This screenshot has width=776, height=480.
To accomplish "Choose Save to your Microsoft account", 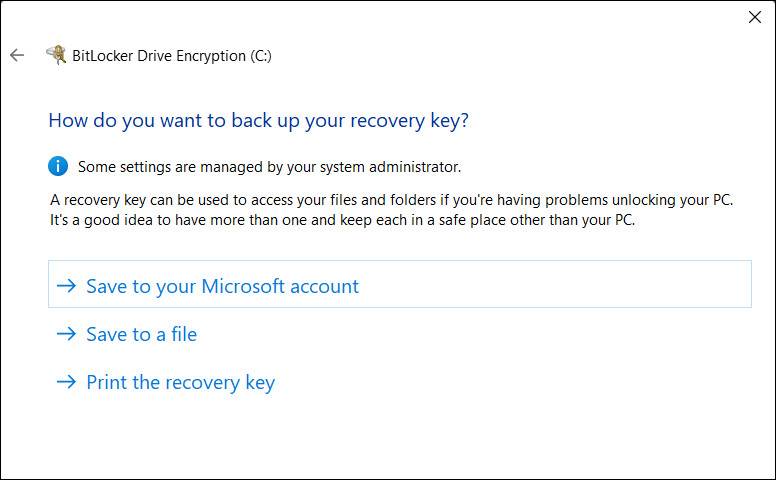I will [x=222, y=286].
